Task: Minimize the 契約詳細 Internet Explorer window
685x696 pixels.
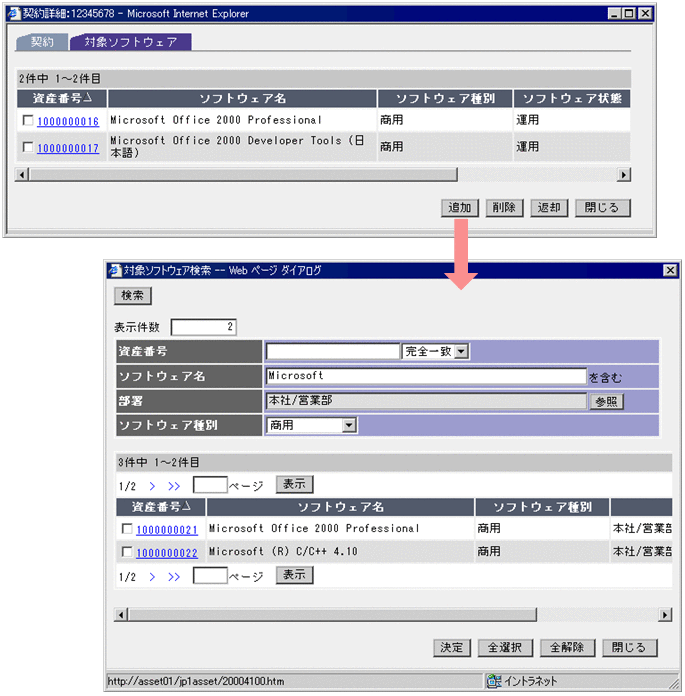Action: tap(614, 13)
